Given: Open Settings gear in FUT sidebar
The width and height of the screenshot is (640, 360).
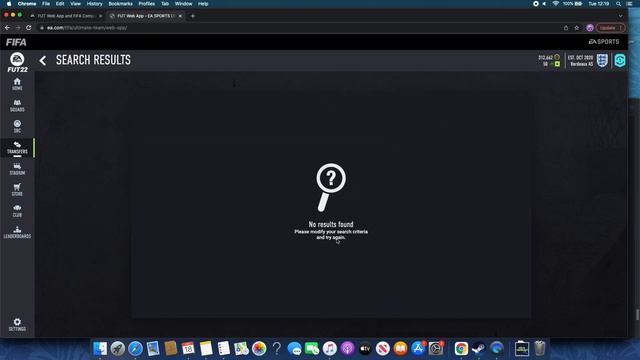Looking at the screenshot, I should click(17, 324).
